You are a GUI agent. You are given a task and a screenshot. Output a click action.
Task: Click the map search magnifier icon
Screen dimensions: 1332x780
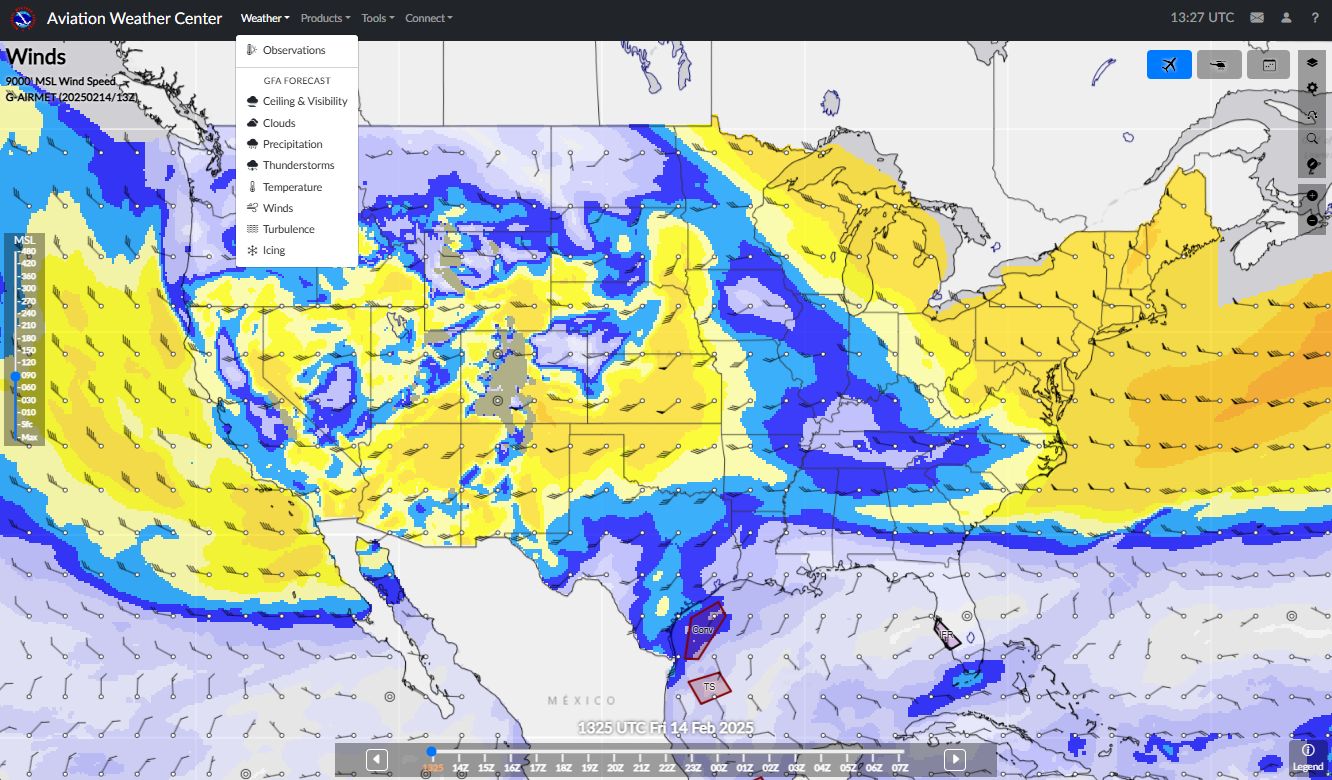pyautogui.click(x=1312, y=139)
